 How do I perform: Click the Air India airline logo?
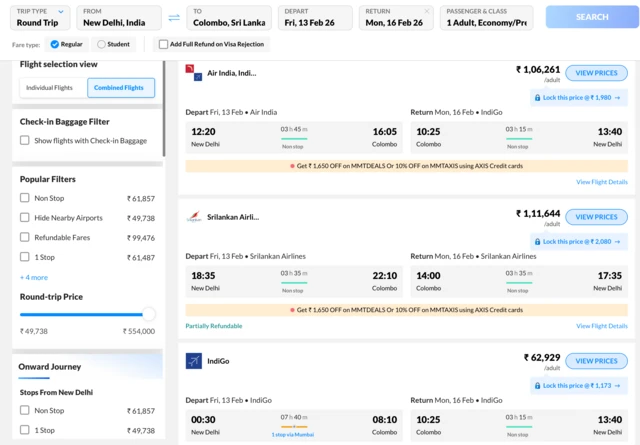[x=194, y=73]
